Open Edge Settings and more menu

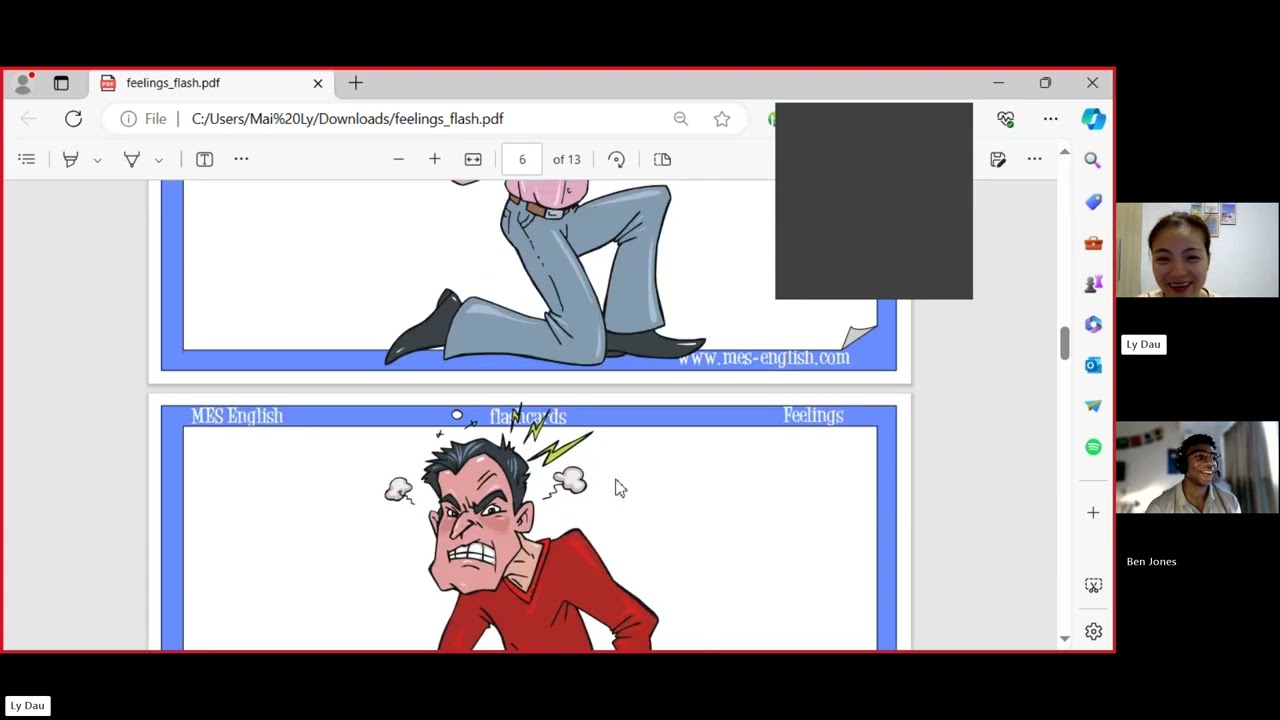point(1051,119)
